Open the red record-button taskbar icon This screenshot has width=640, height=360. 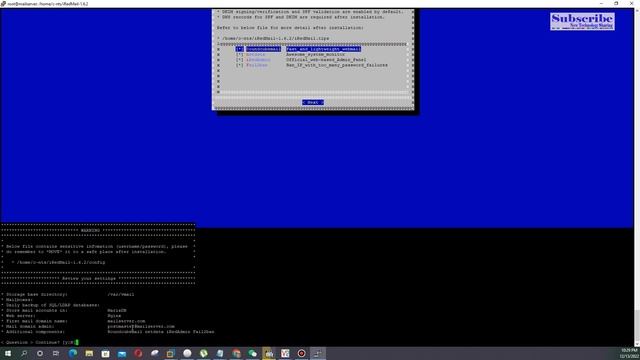click(301, 353)
